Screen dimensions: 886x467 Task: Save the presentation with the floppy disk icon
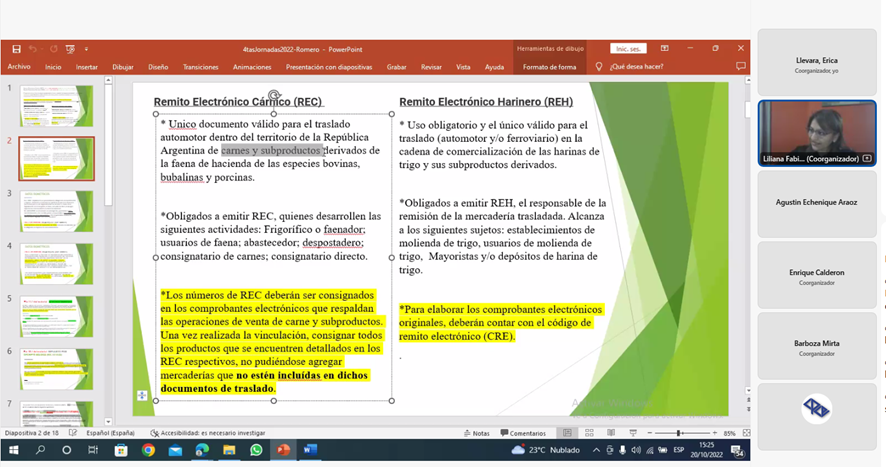tap(16, 49)
